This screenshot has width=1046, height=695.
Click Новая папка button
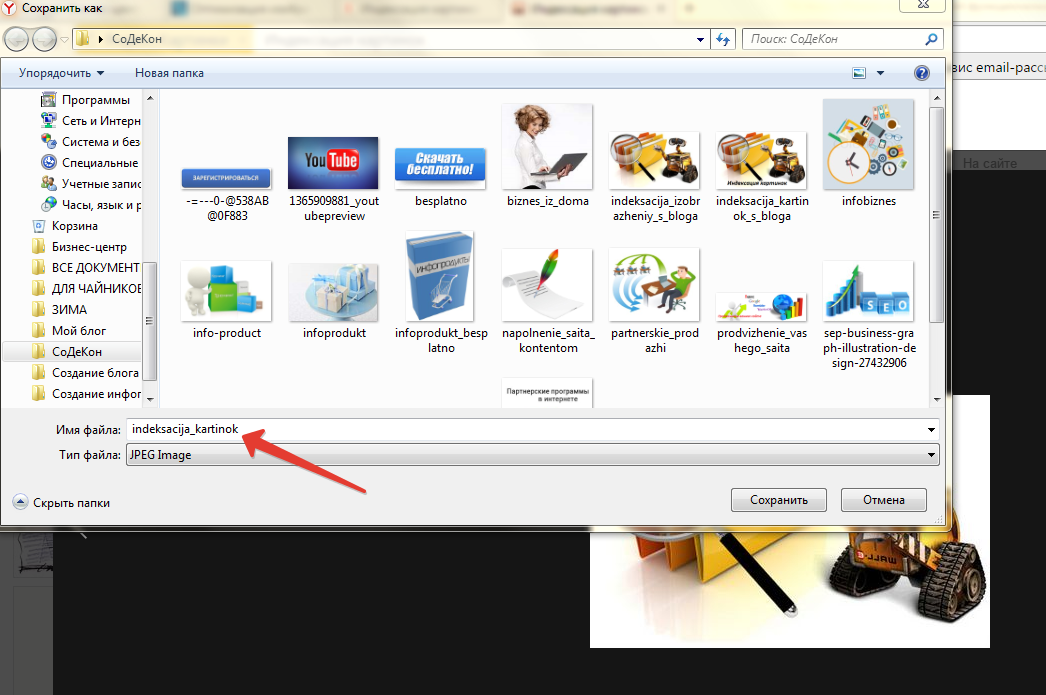point(169,73)
